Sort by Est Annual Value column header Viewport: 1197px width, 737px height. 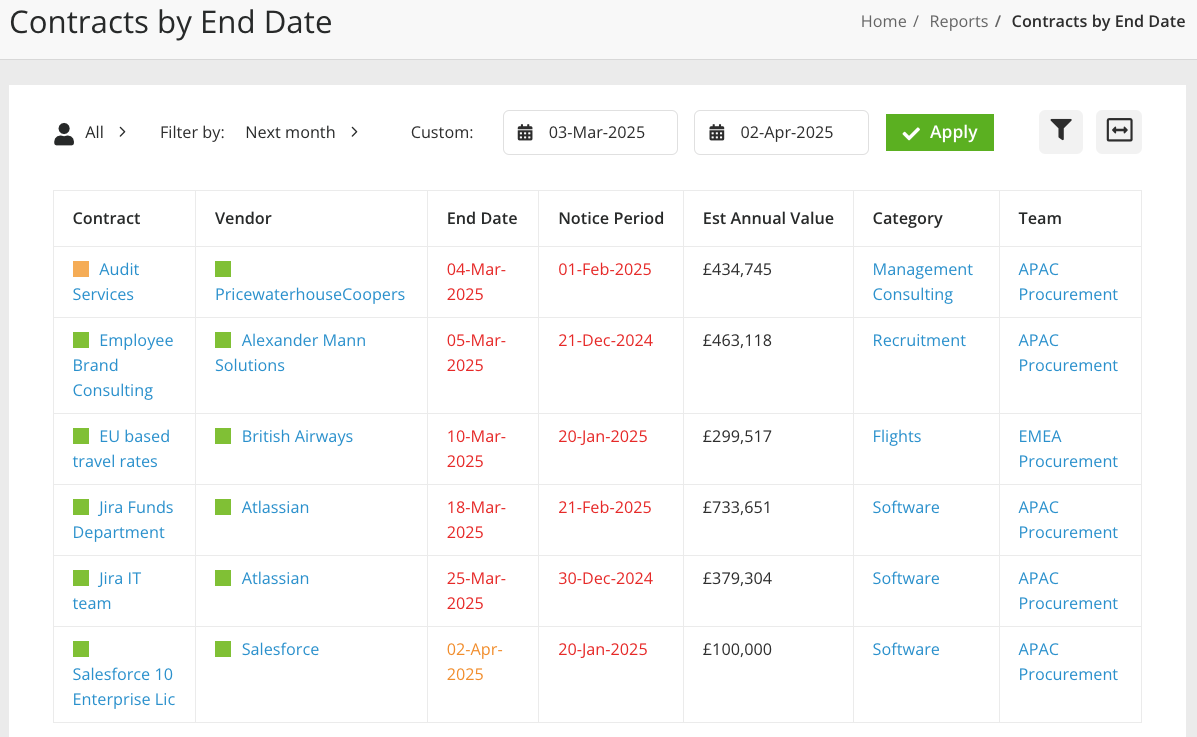coord(767,218)
